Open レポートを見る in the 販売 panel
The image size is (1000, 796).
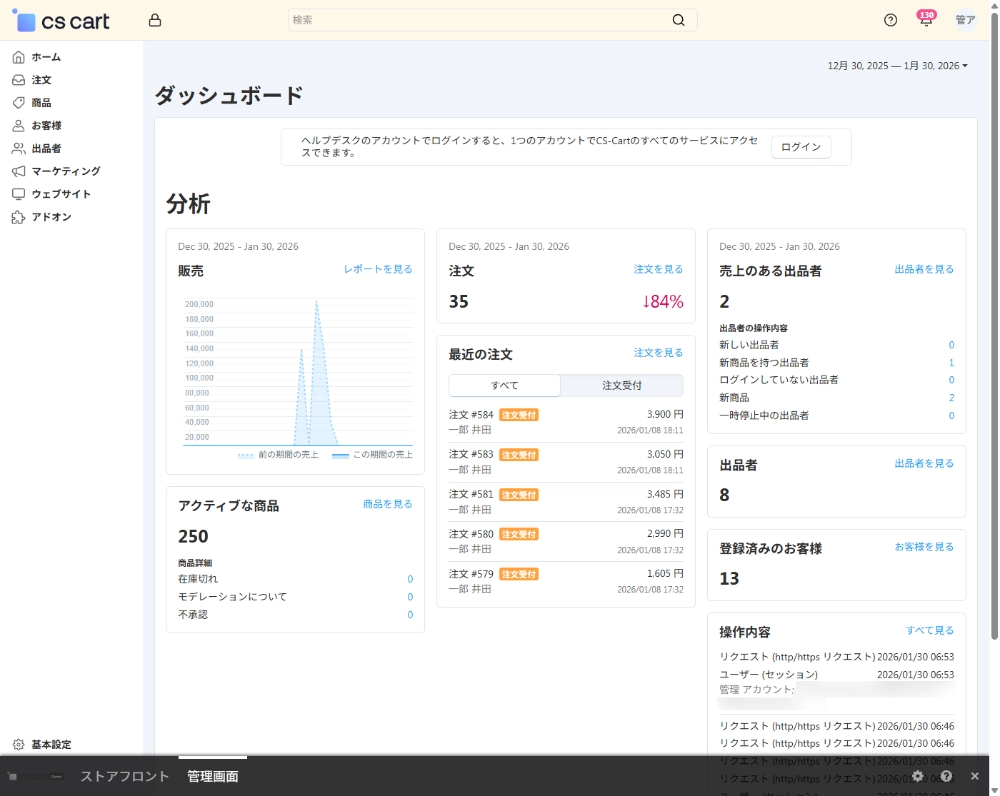377,270
